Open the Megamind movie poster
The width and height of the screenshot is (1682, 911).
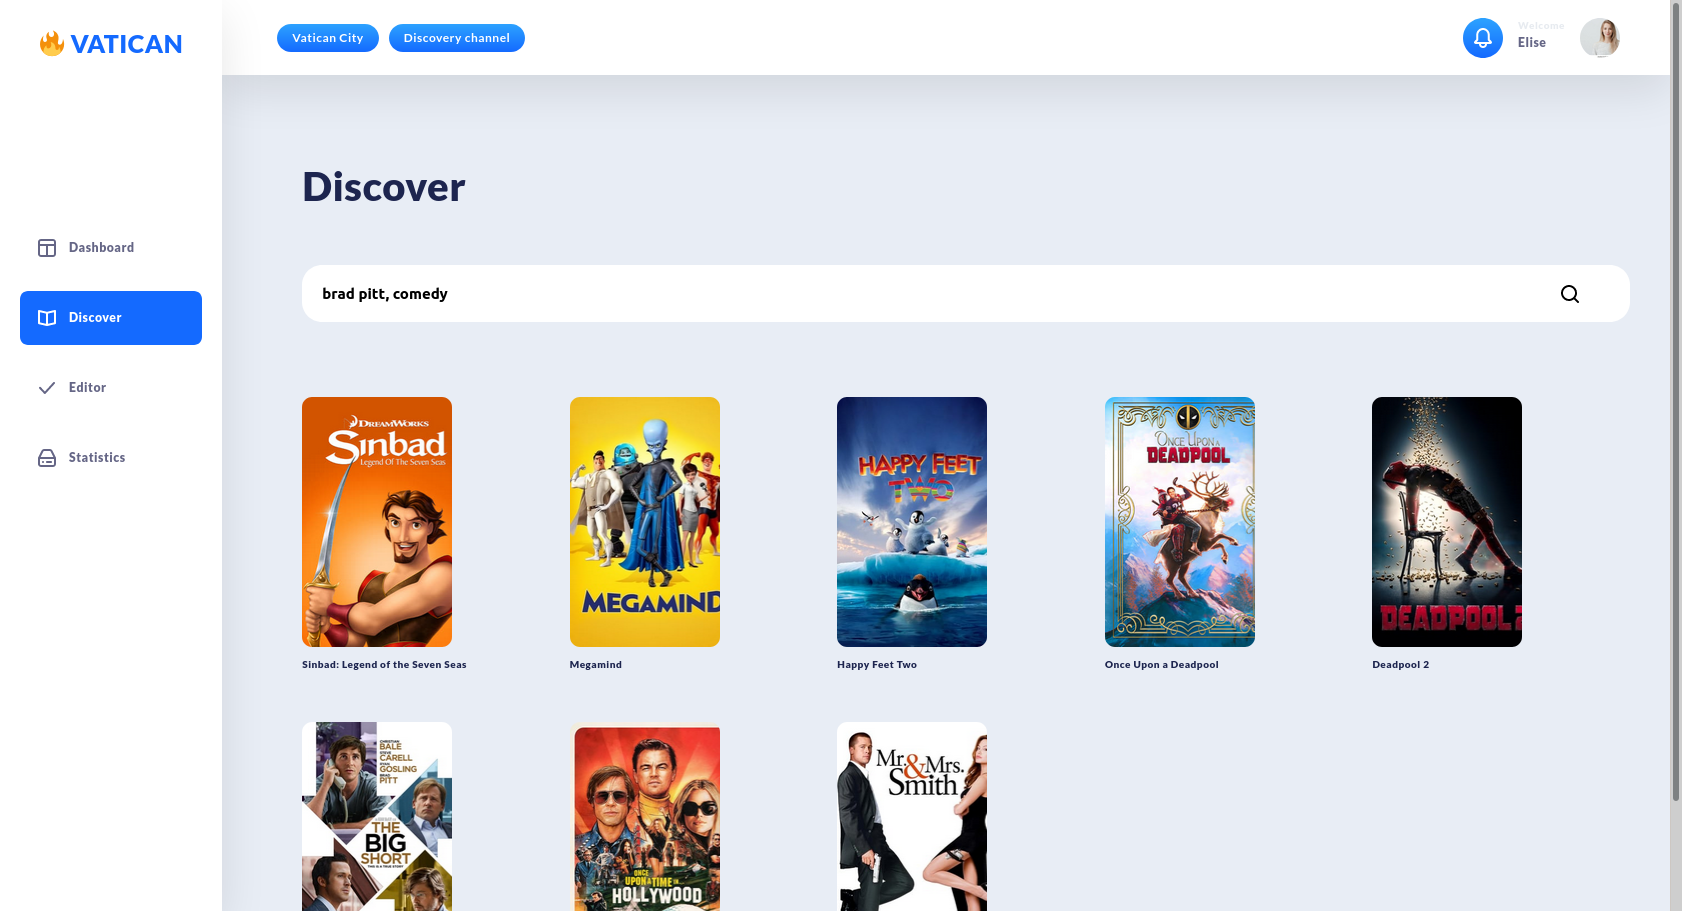point(645,522)
